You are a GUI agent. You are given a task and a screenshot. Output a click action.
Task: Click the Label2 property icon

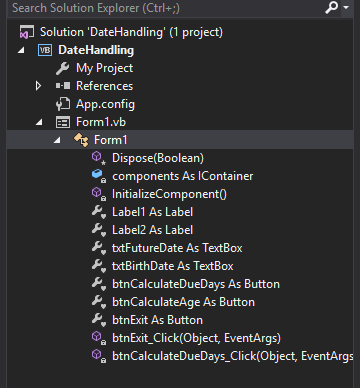[x=99, y=230]
